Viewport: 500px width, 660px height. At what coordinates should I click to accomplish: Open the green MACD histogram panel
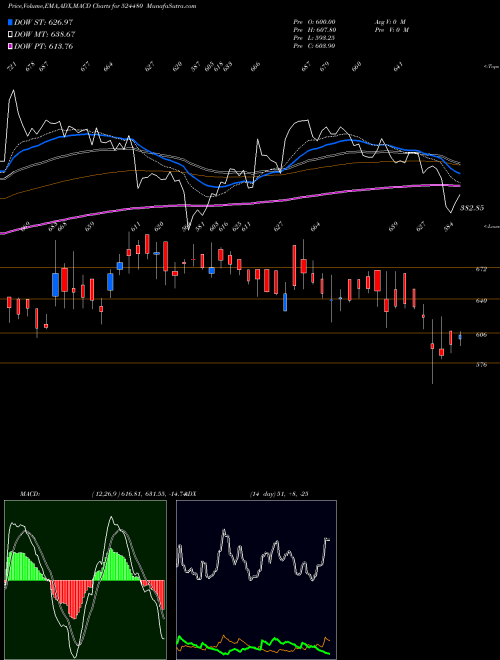[85, 580]
